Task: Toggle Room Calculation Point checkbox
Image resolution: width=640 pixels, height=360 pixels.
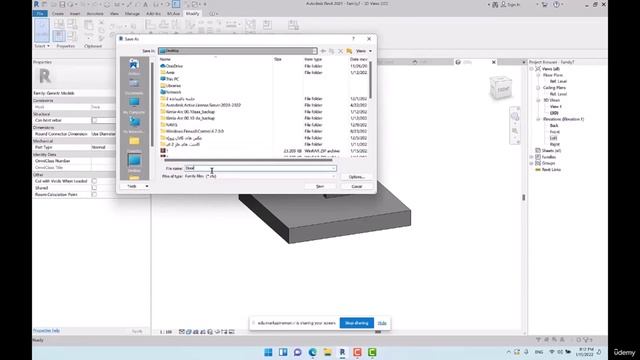Action: click(94, 195)
